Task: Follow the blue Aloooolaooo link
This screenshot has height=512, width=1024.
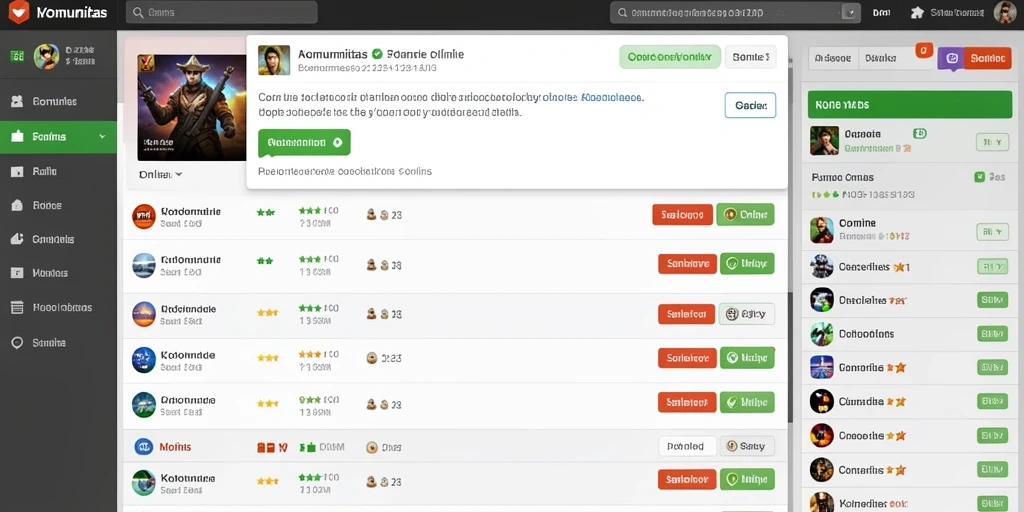Action: [611, 97]
